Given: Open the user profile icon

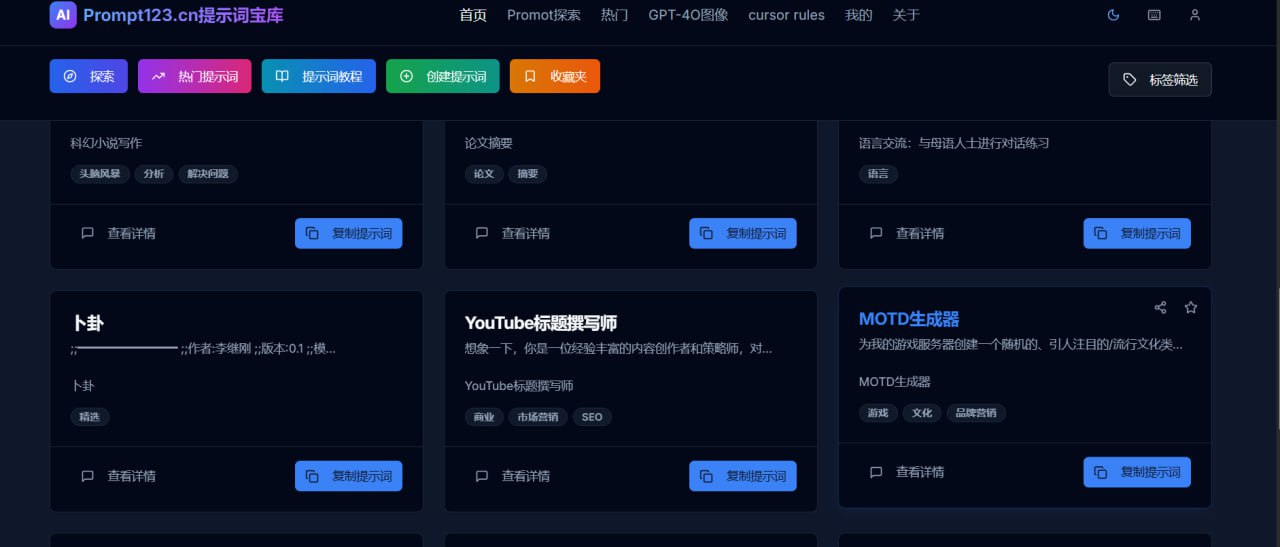Looking at the screenshot, I should tap(1194, 15).
